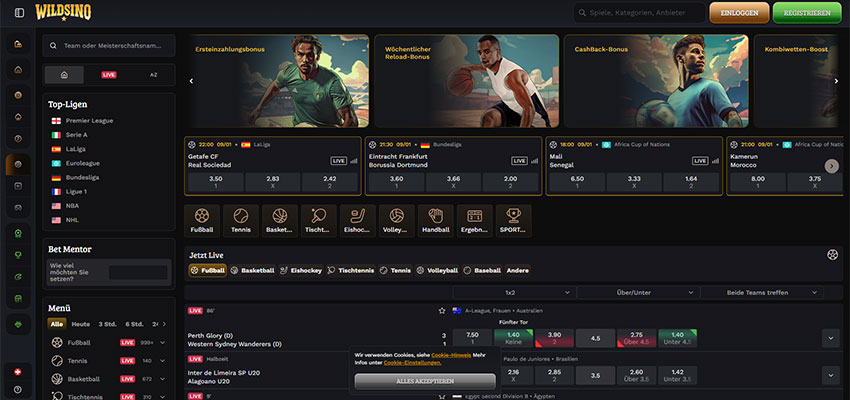Select Eishockey filter under Jetzt Live
This screenshot has height=400, width=850.
[x=301, y=270]
